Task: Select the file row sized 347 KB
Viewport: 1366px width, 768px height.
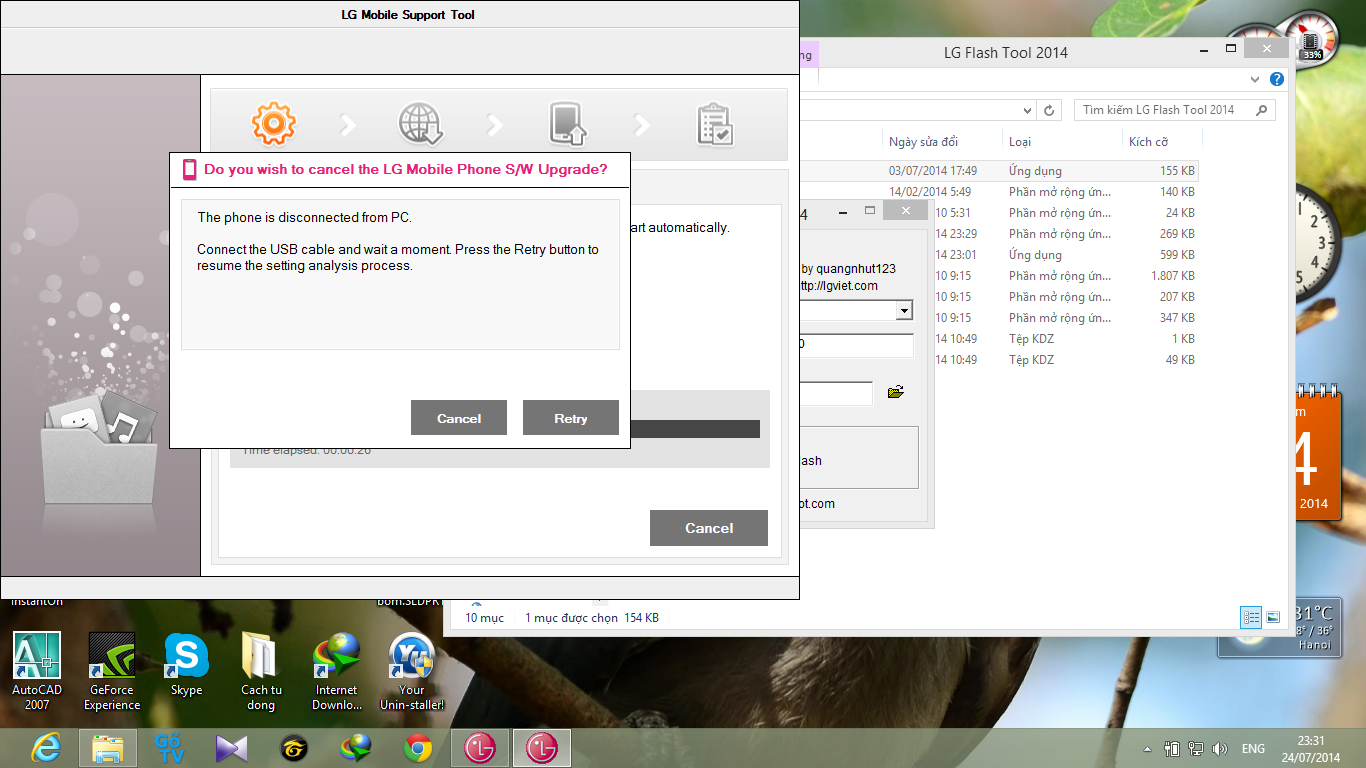Action: click(1065, 318)
